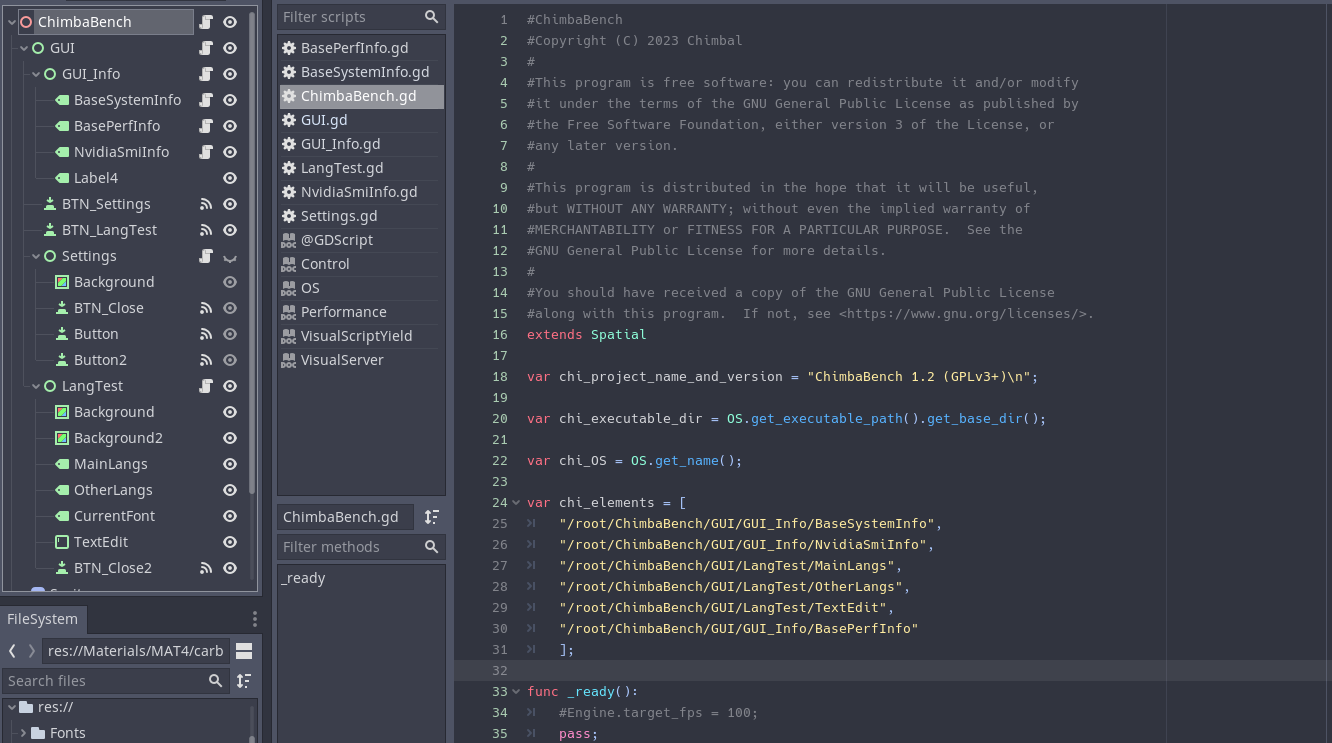This screenshot has height=743, width=1332.
Task: Collapse the Settings node branch
Action: [36, 256]
